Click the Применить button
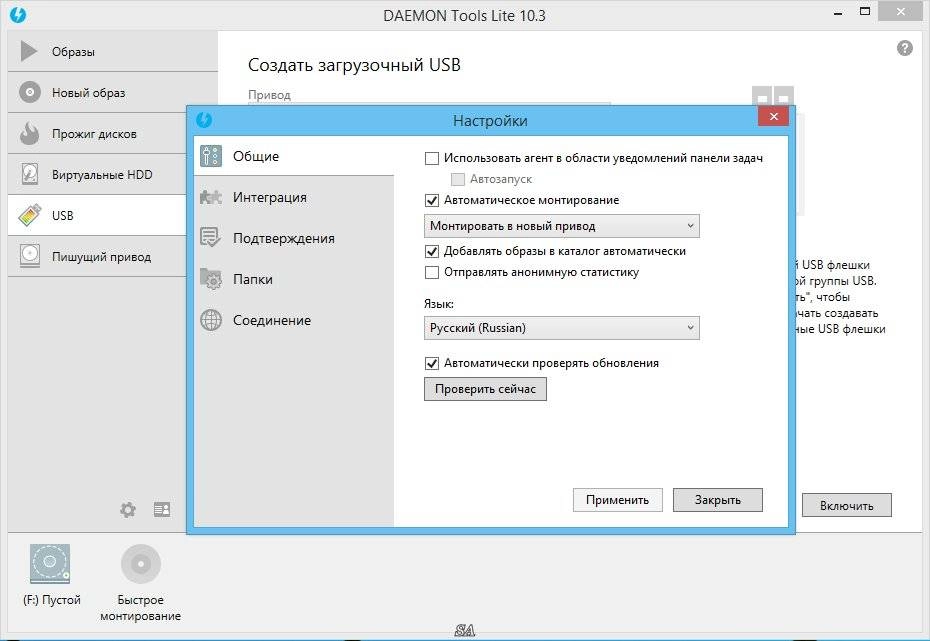930x641 pixels. point(617,500)
